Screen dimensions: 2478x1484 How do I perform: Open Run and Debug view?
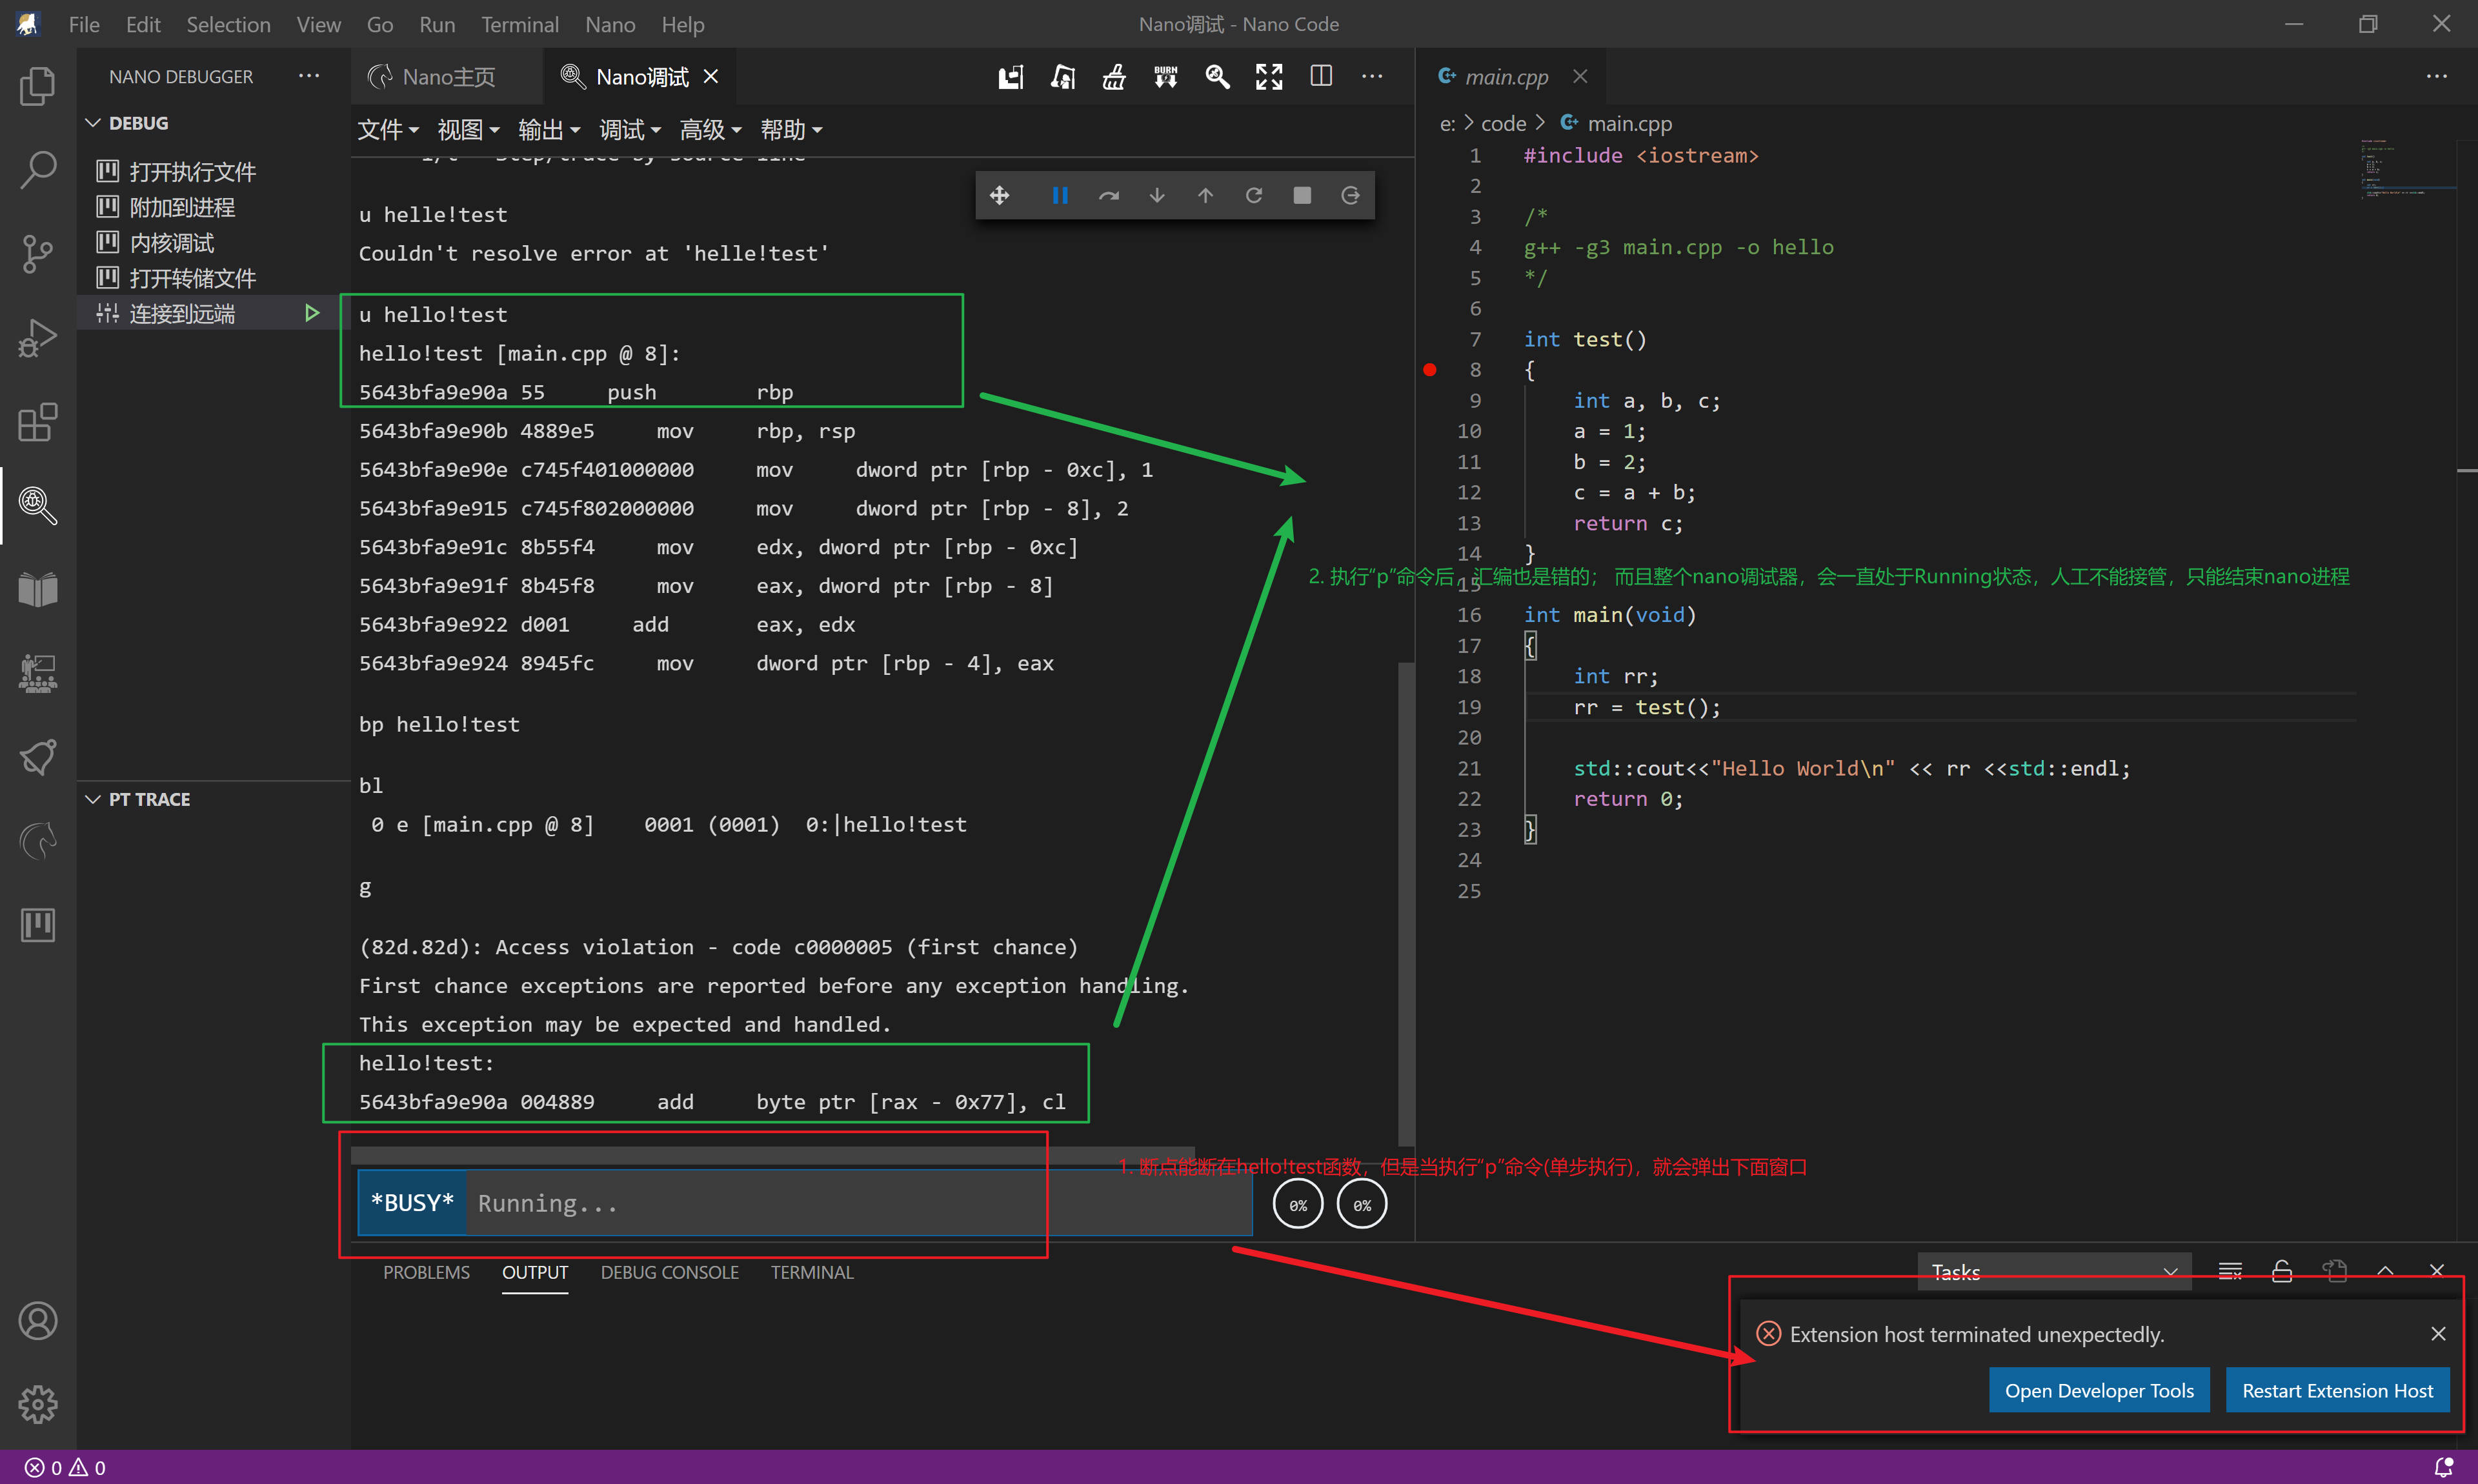click(x=38, y=338)
